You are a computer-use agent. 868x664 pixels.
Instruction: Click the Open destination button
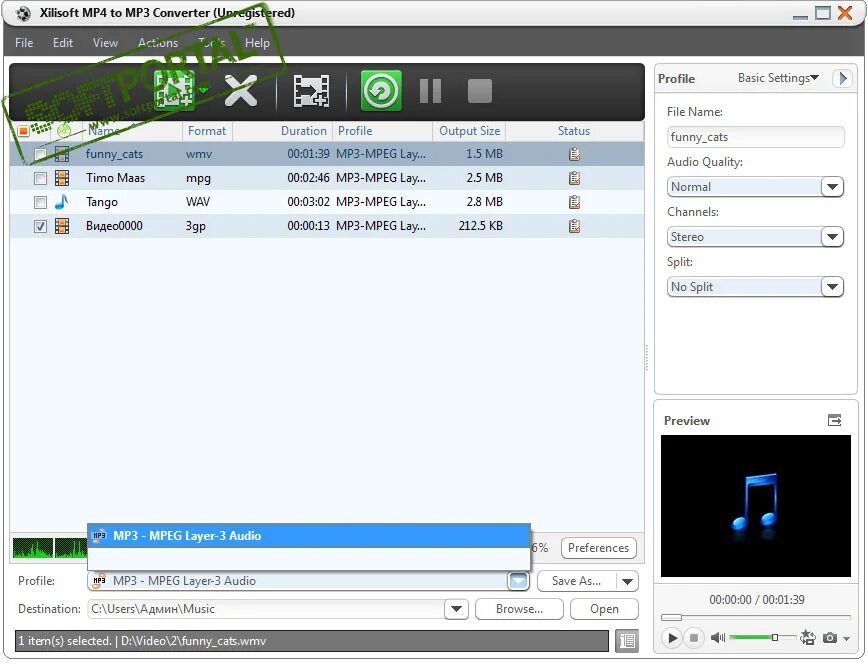point(604,609)
